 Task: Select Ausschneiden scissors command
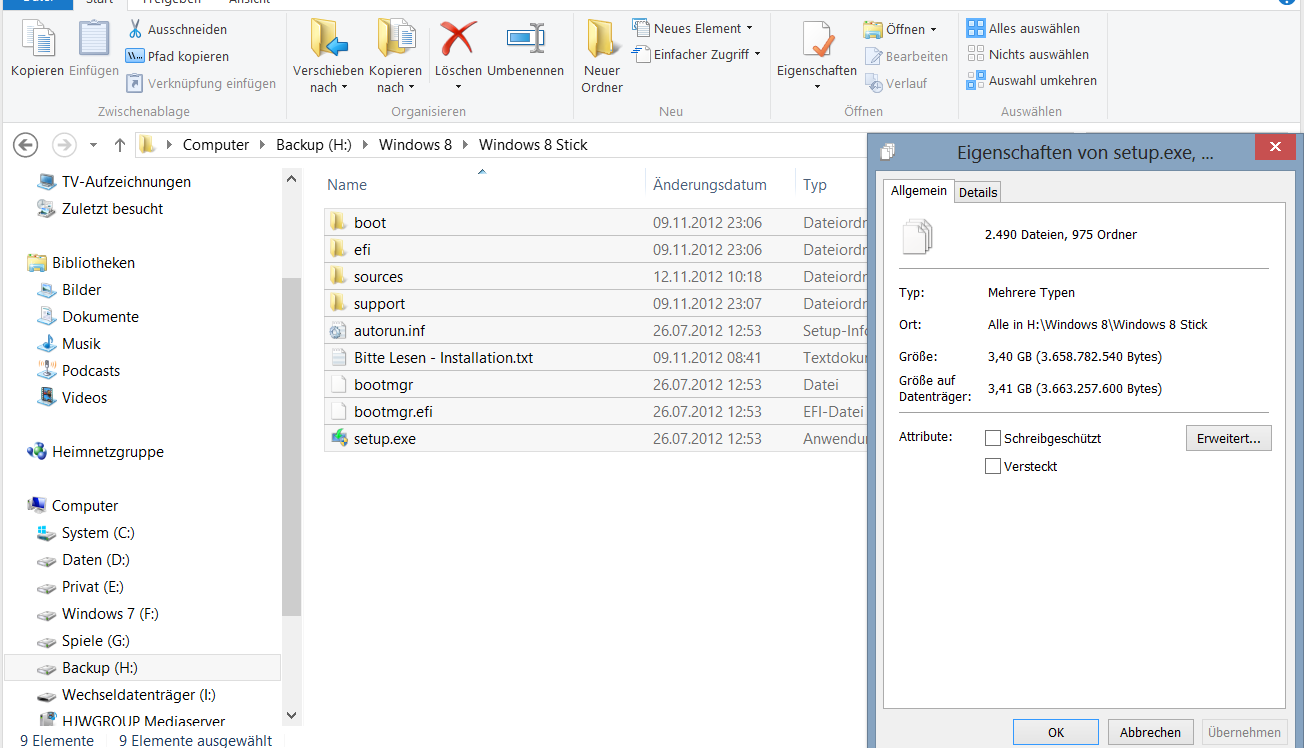[176, 30]
